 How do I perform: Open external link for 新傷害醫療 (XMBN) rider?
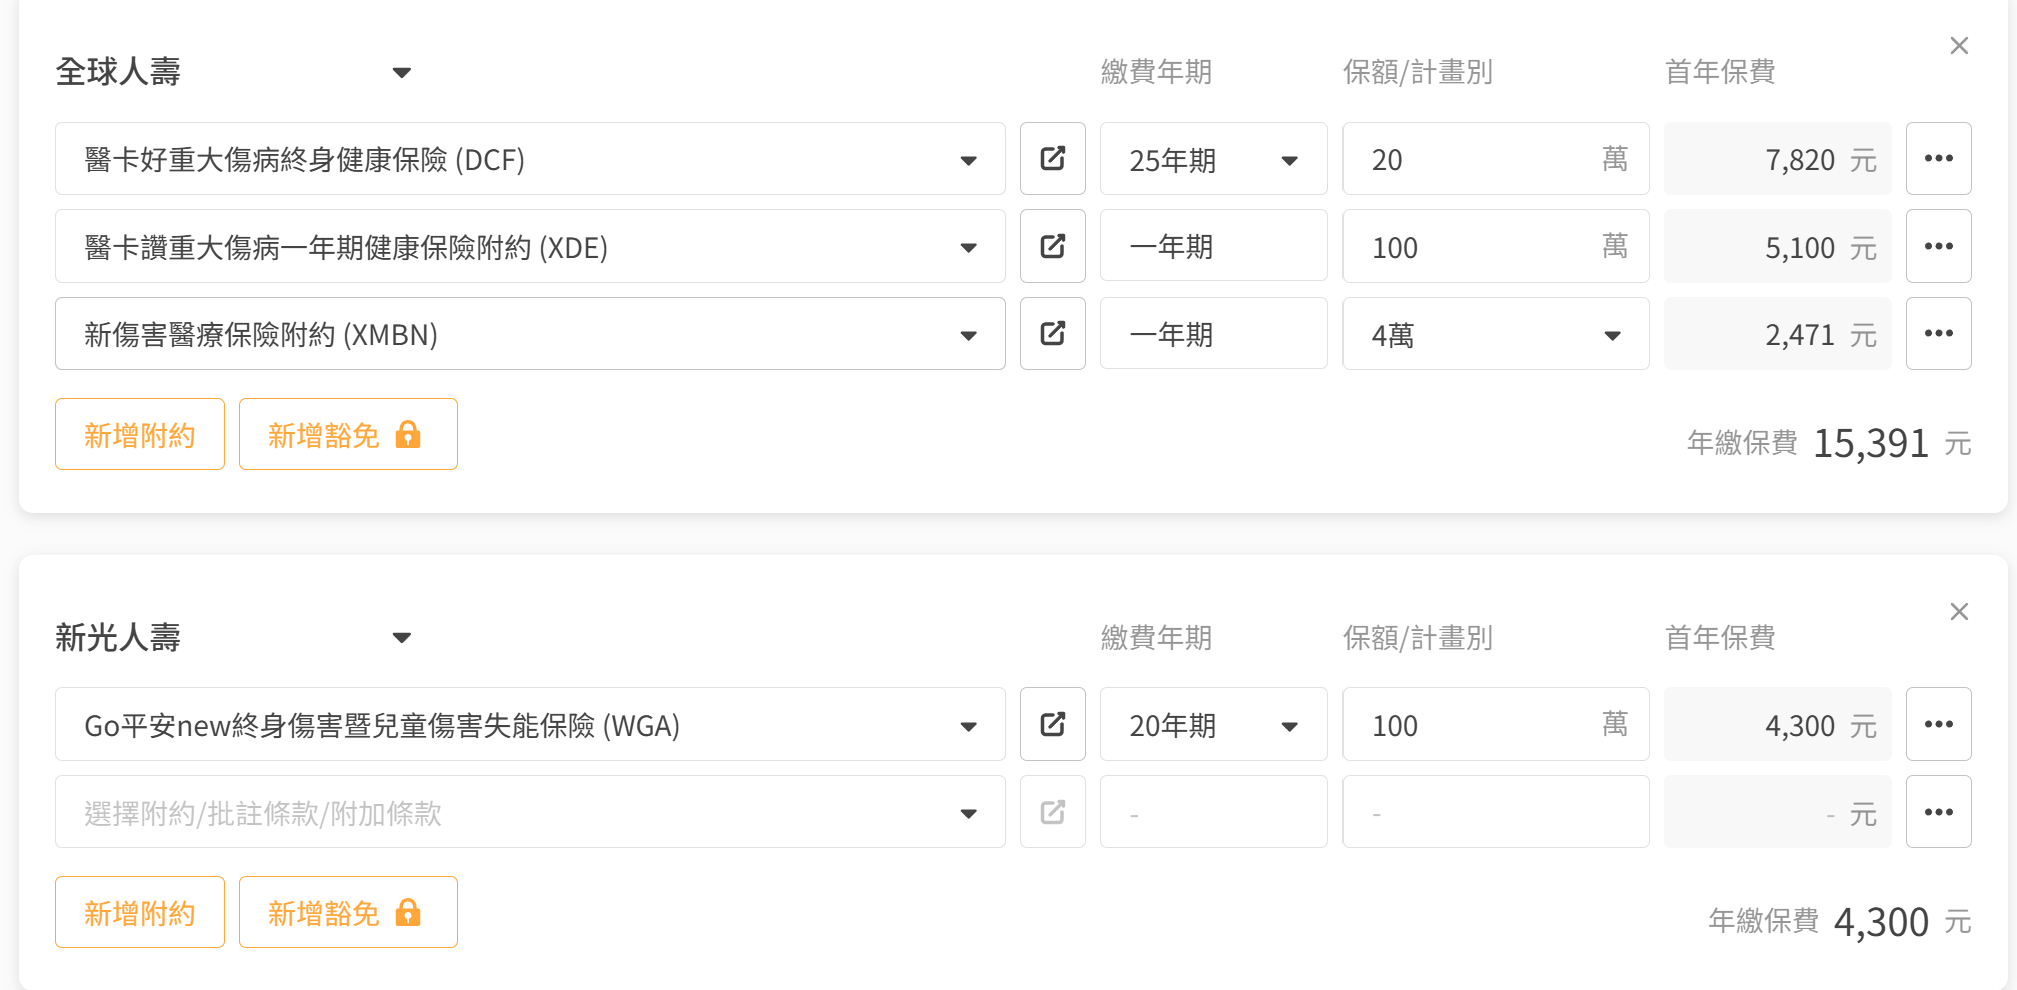tap(1052, 334)
